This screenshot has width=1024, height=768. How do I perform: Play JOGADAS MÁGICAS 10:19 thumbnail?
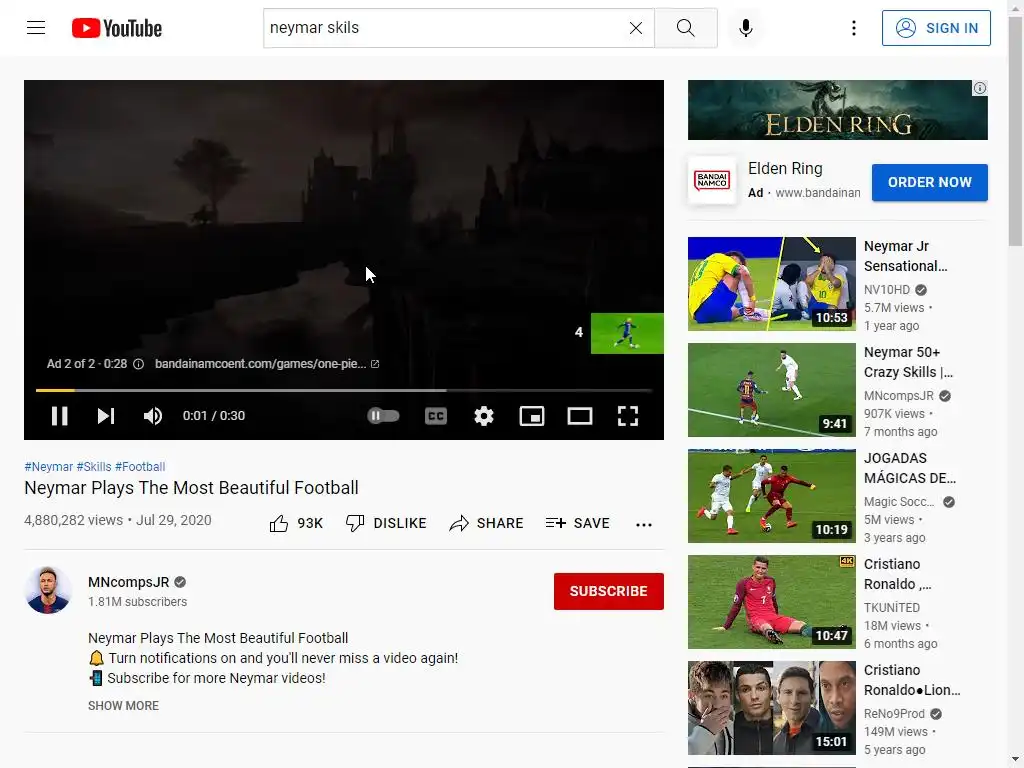coord(771,496)
